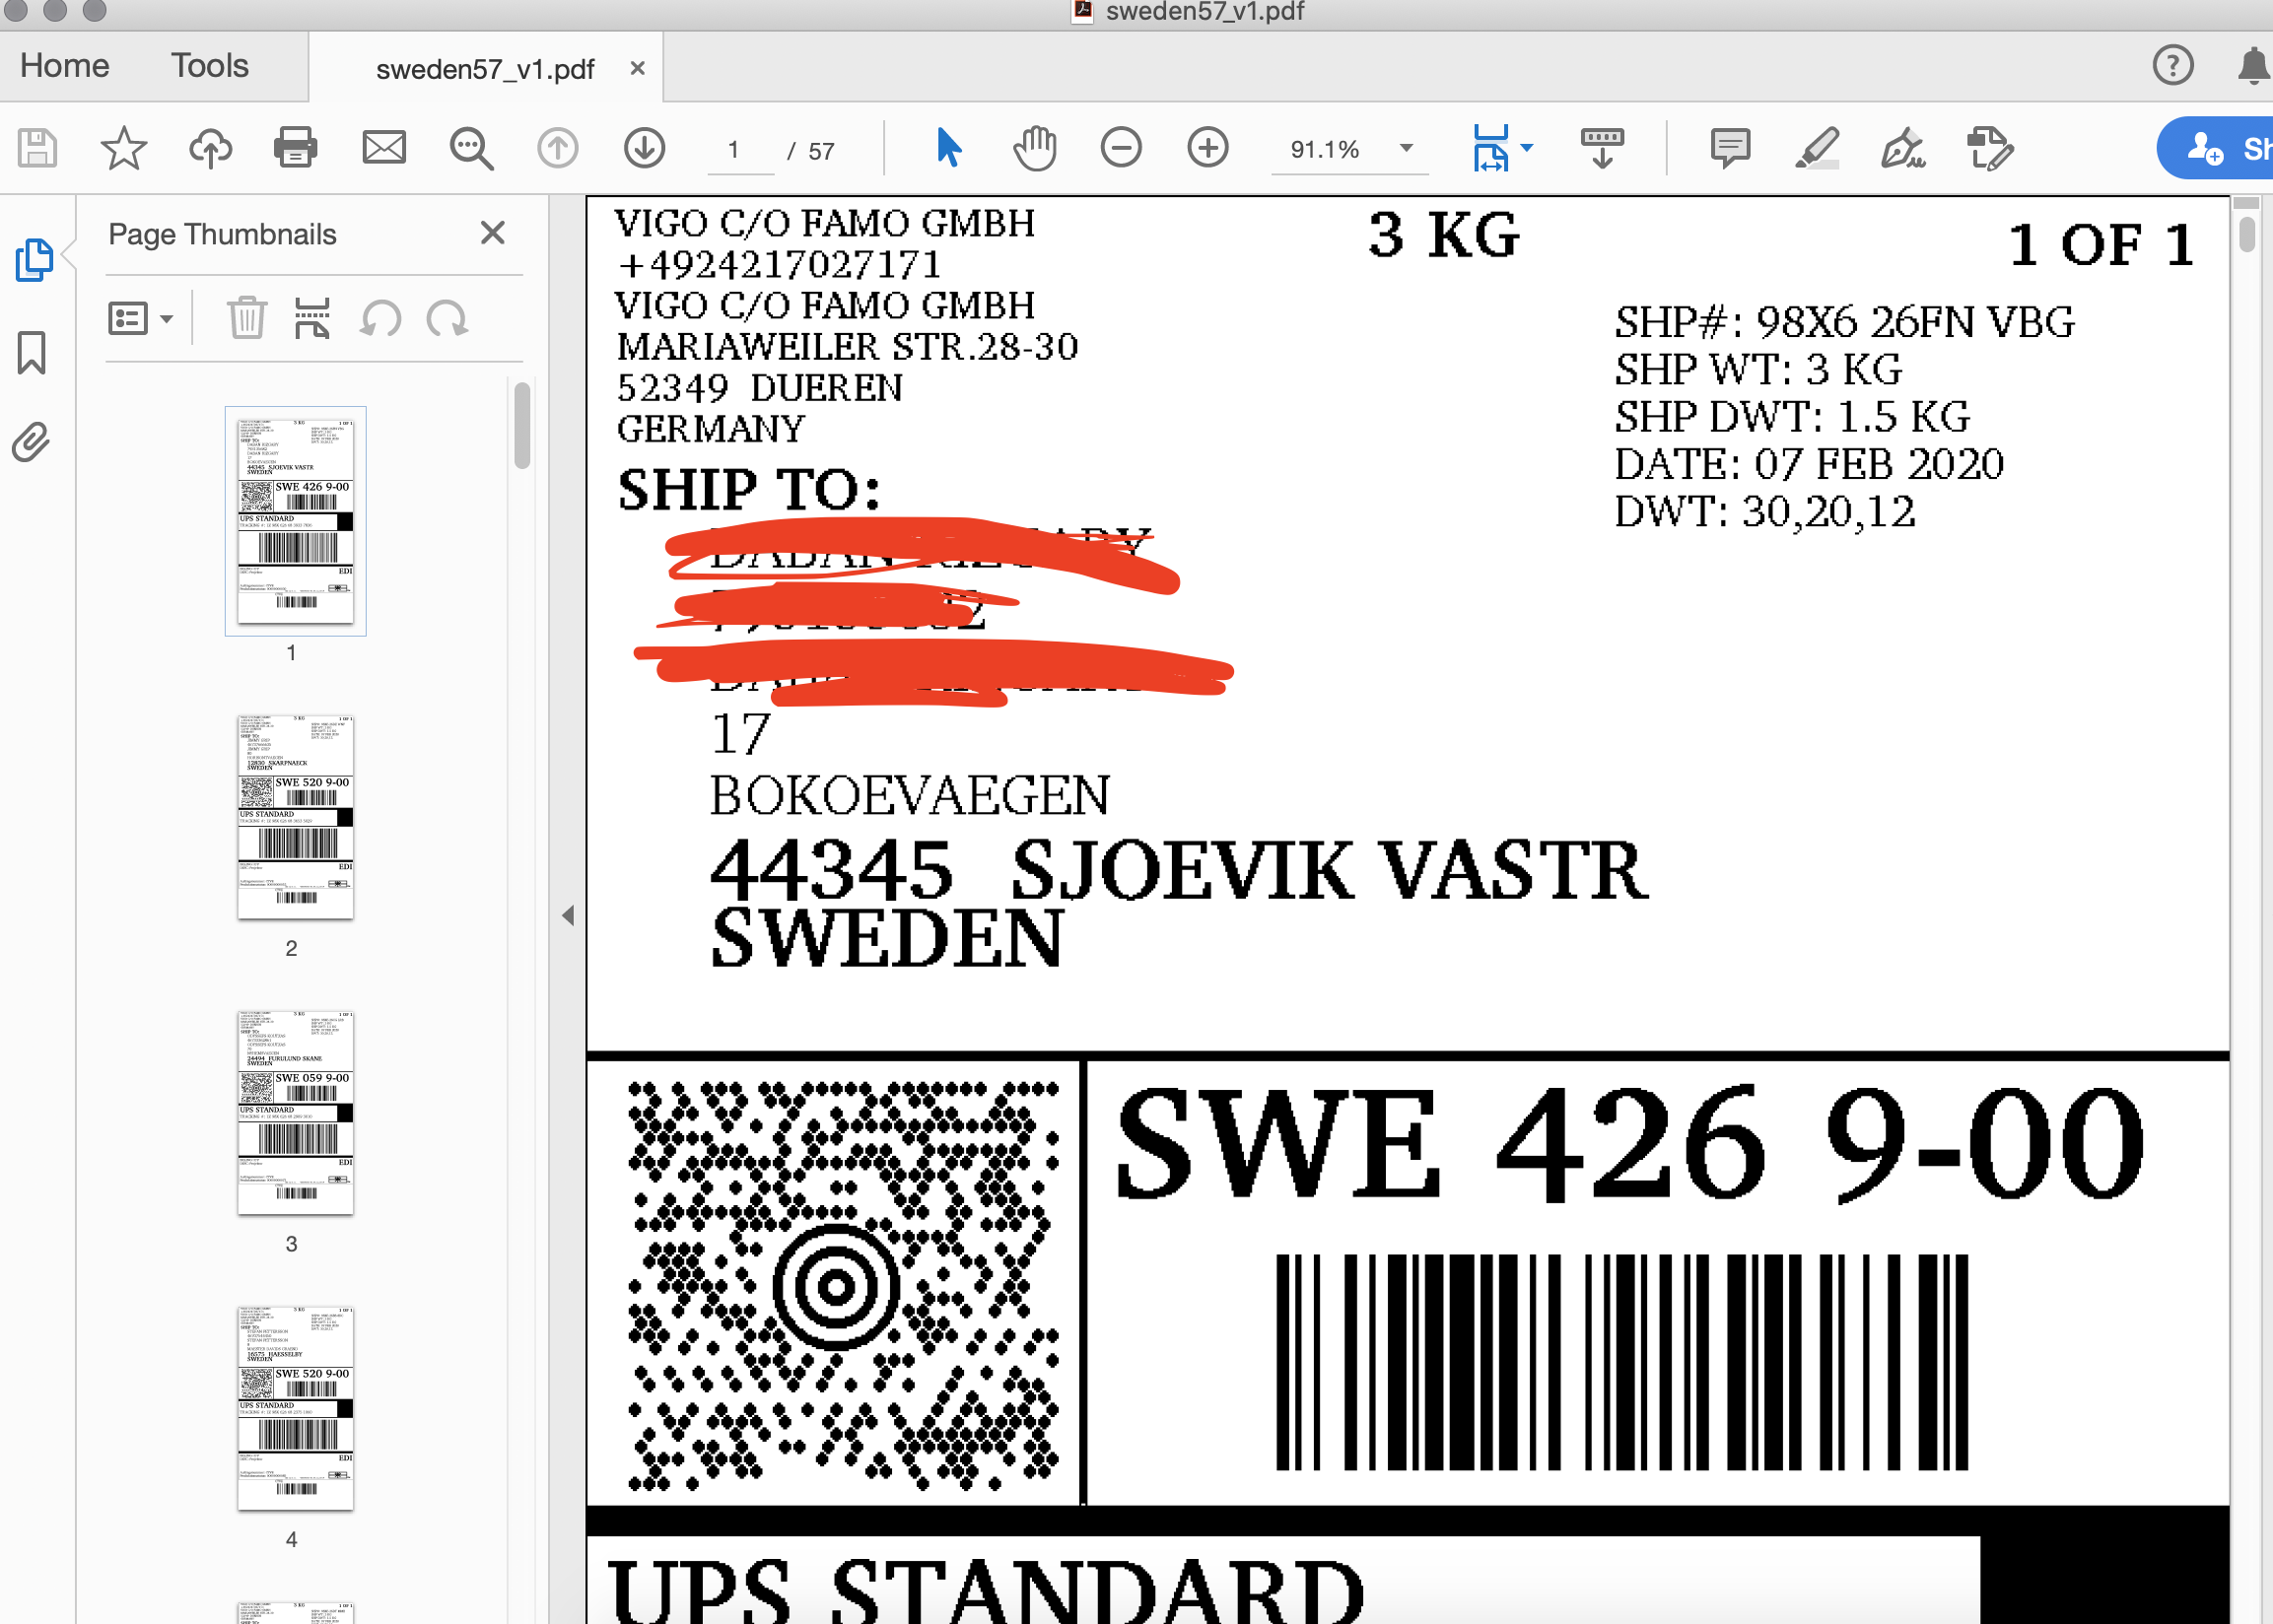The height and width of the screenshot is (1624, 2273).
Task: Send file by email with the envelope icon
Action: coord(383,148)
